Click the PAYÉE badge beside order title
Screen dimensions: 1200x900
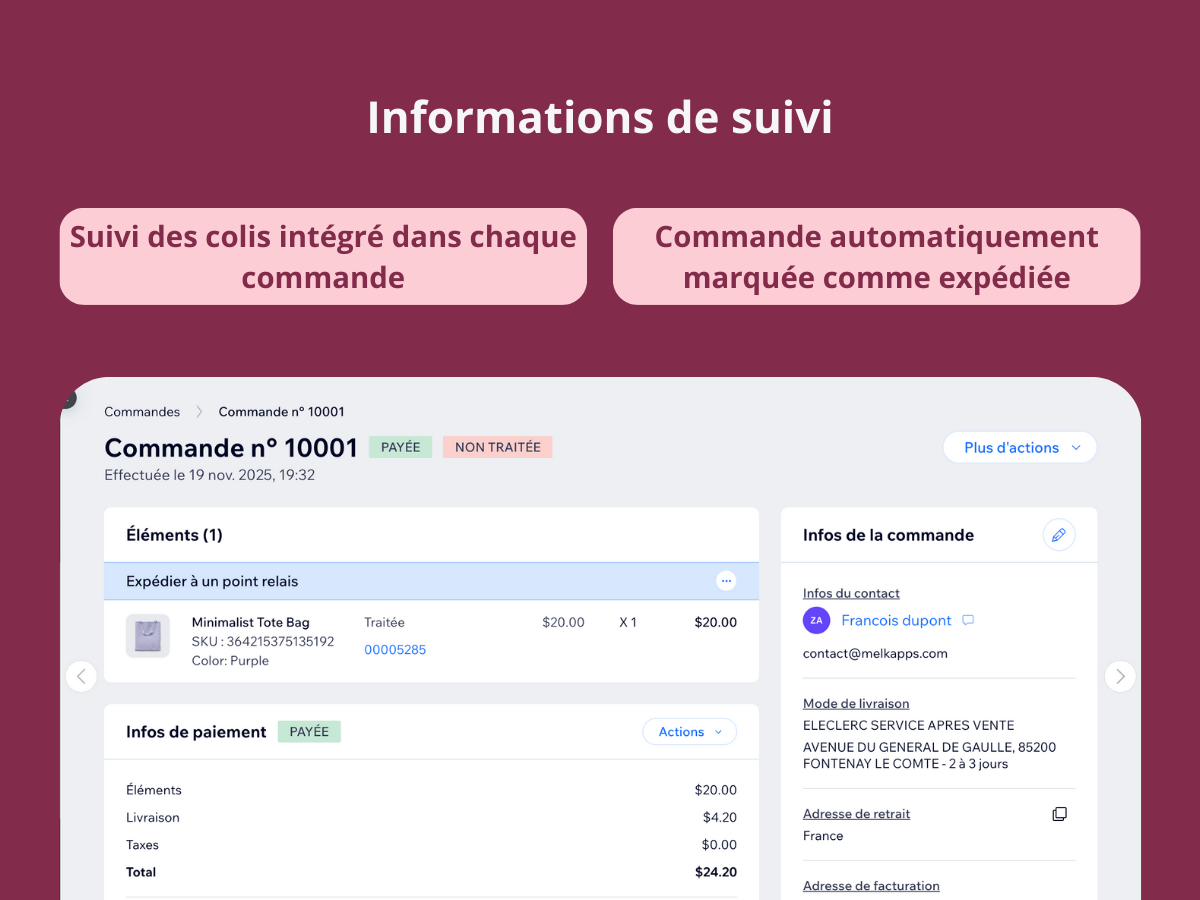(401, 447)
